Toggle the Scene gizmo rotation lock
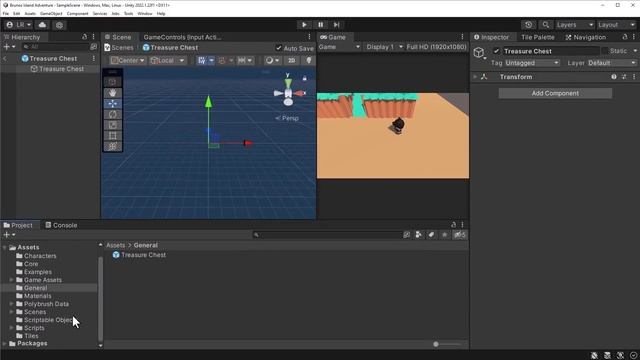 [x=304, y=78]
